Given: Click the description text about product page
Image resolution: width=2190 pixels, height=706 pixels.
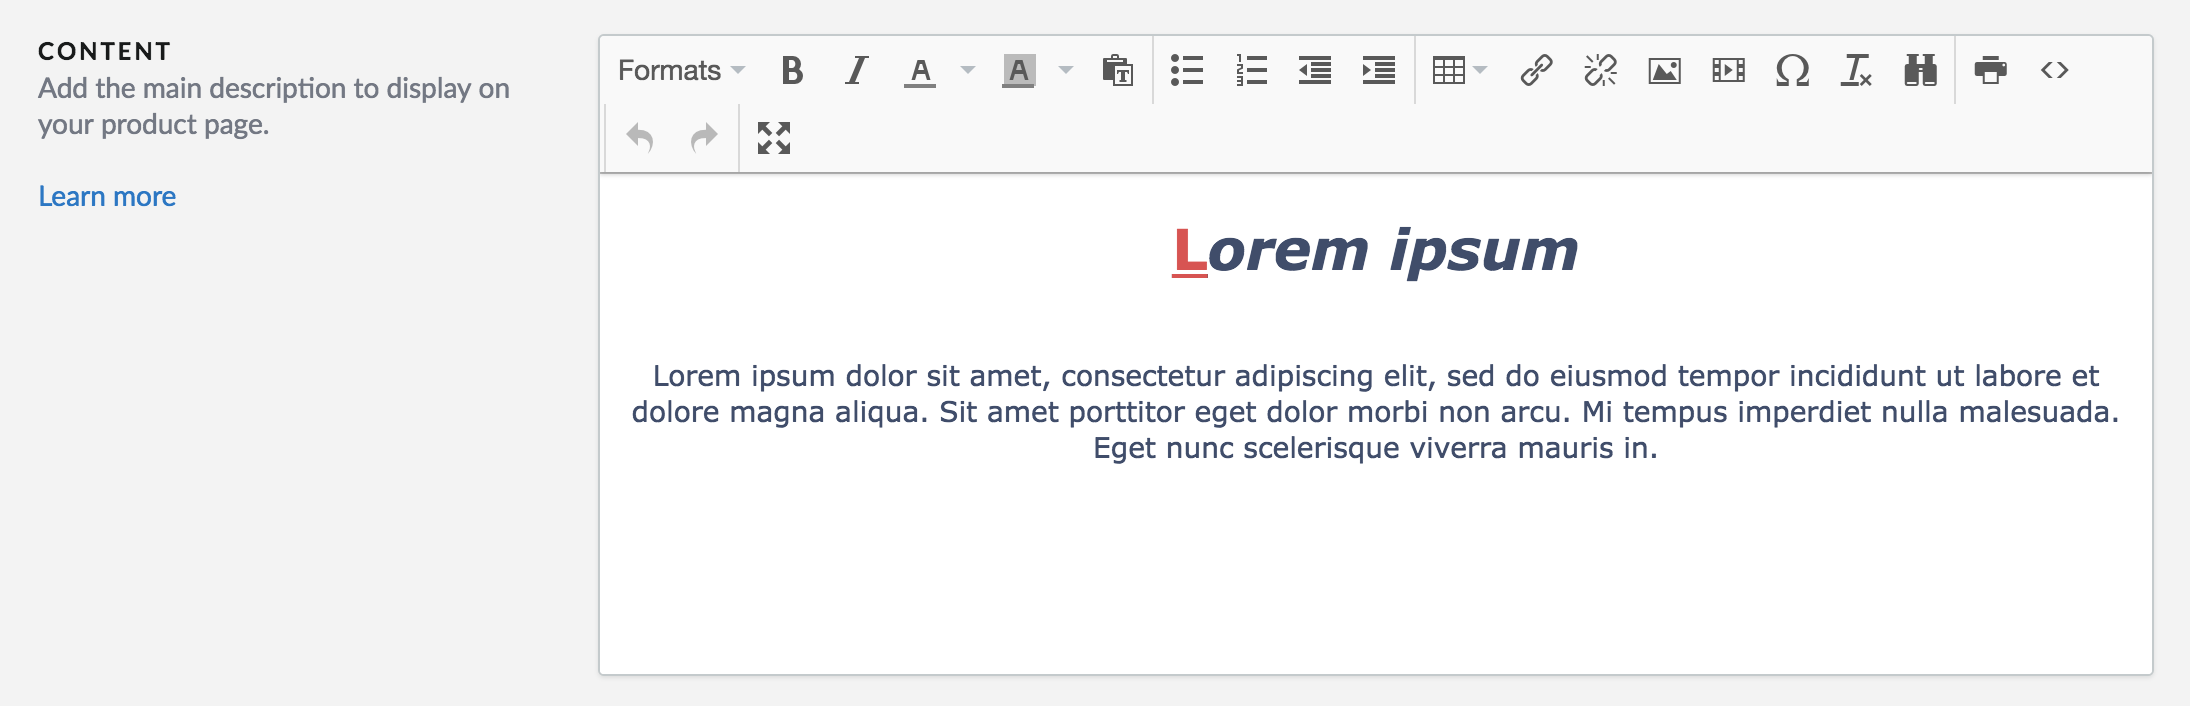Looking at the screenshot, I should [x=274, y=106].
